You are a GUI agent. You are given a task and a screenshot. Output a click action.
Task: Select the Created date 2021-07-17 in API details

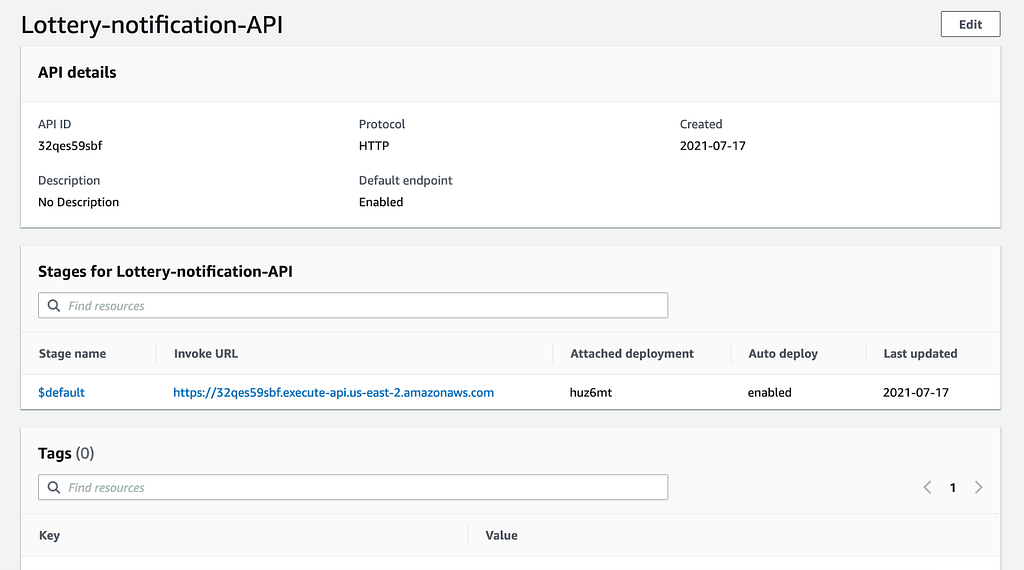point(712,146)
